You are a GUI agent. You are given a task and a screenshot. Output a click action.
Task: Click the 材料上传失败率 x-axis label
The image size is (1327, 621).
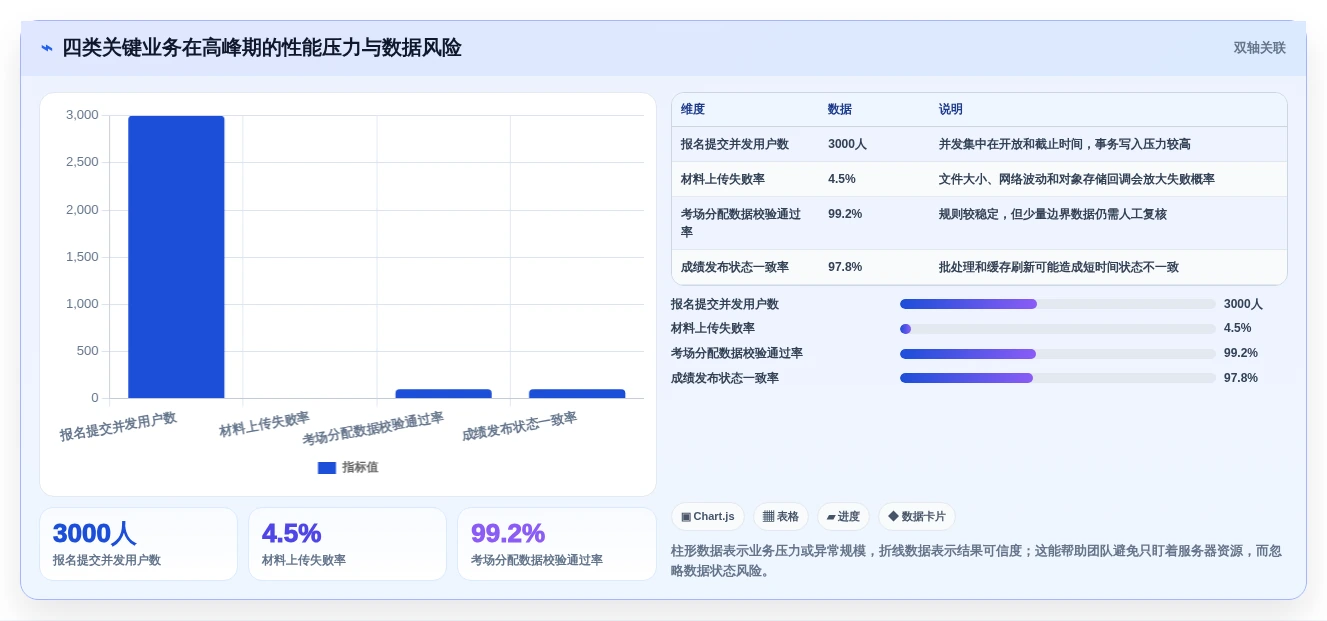pyautogui.click(x=264, y=424)
